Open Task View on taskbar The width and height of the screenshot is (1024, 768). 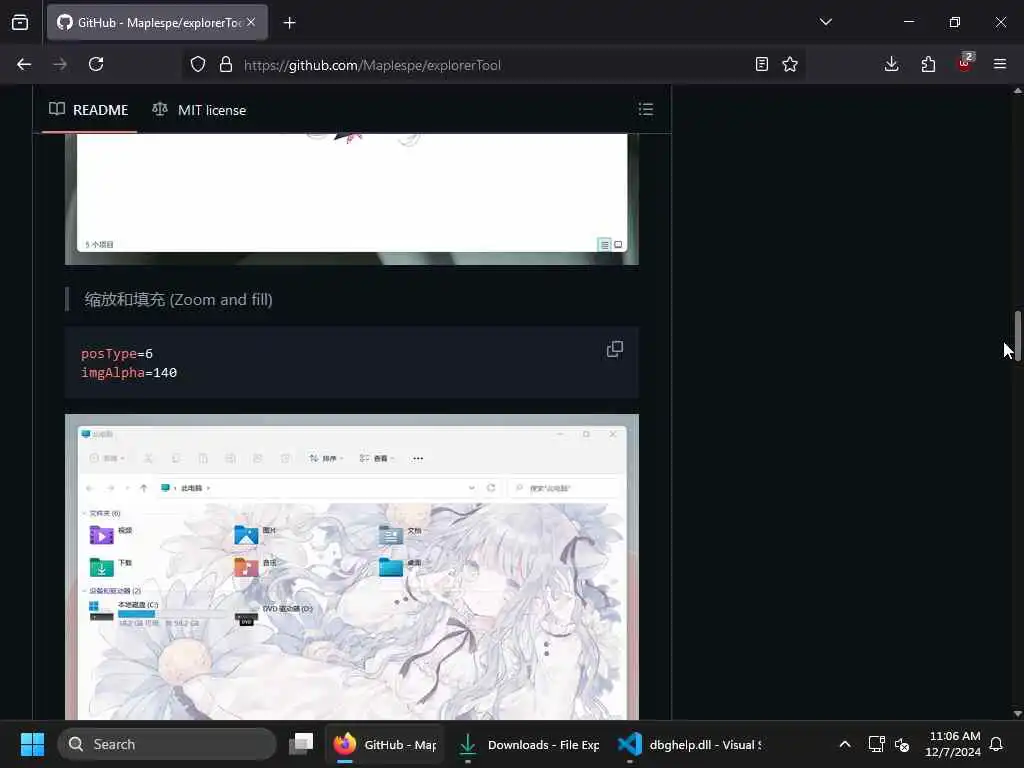(301, 744)
